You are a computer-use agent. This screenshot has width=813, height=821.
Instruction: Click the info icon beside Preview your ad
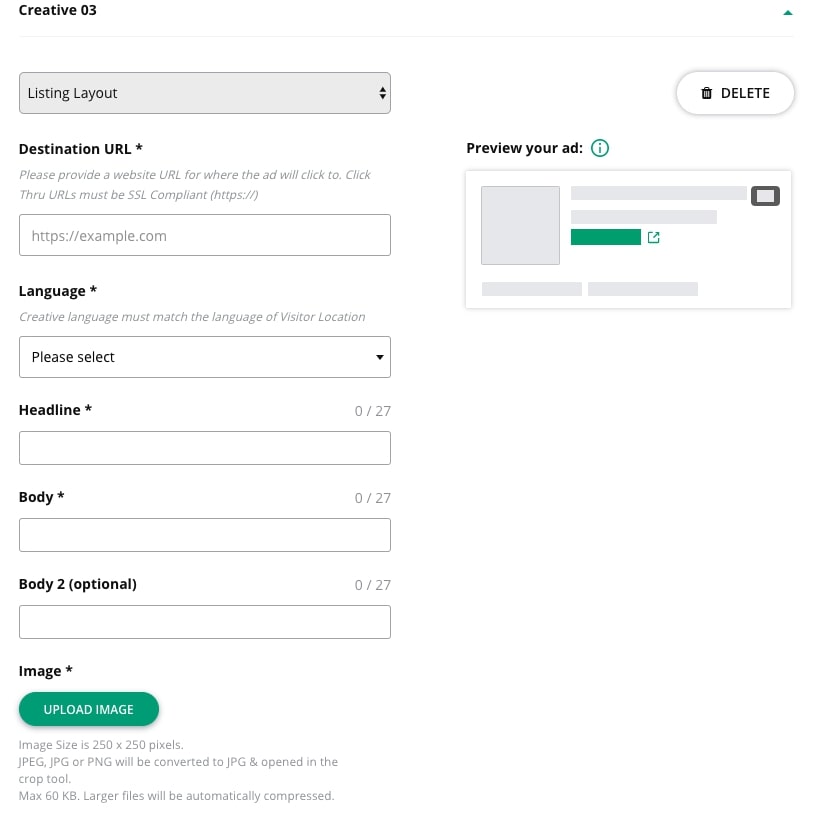click(600, 148)
